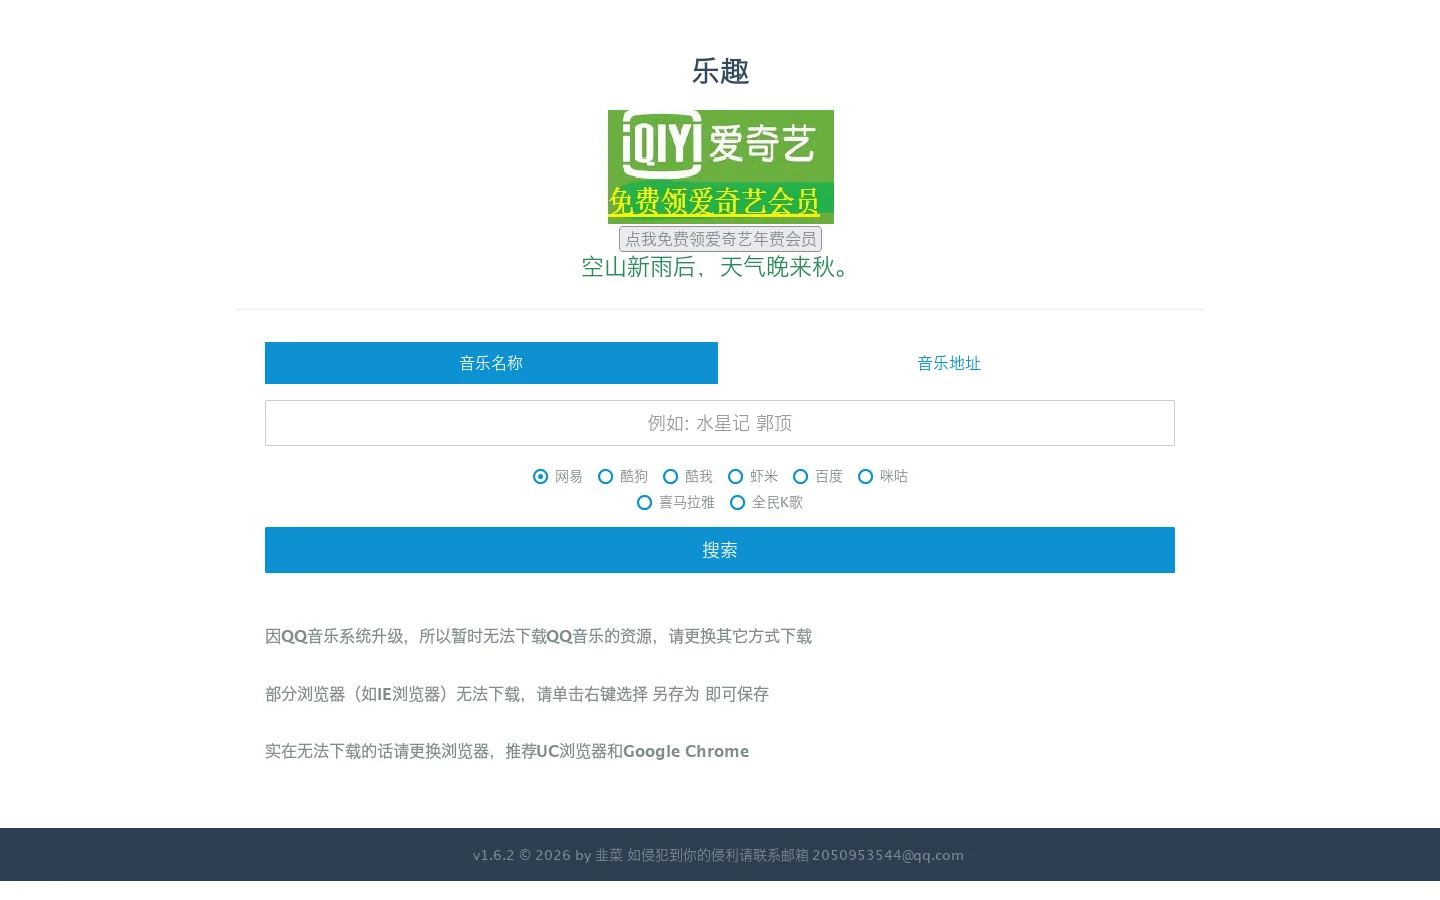This screenshot has width=1440, height=900.
Task: Click the 韭菜 author link in footer
Action: coord(609,855)
